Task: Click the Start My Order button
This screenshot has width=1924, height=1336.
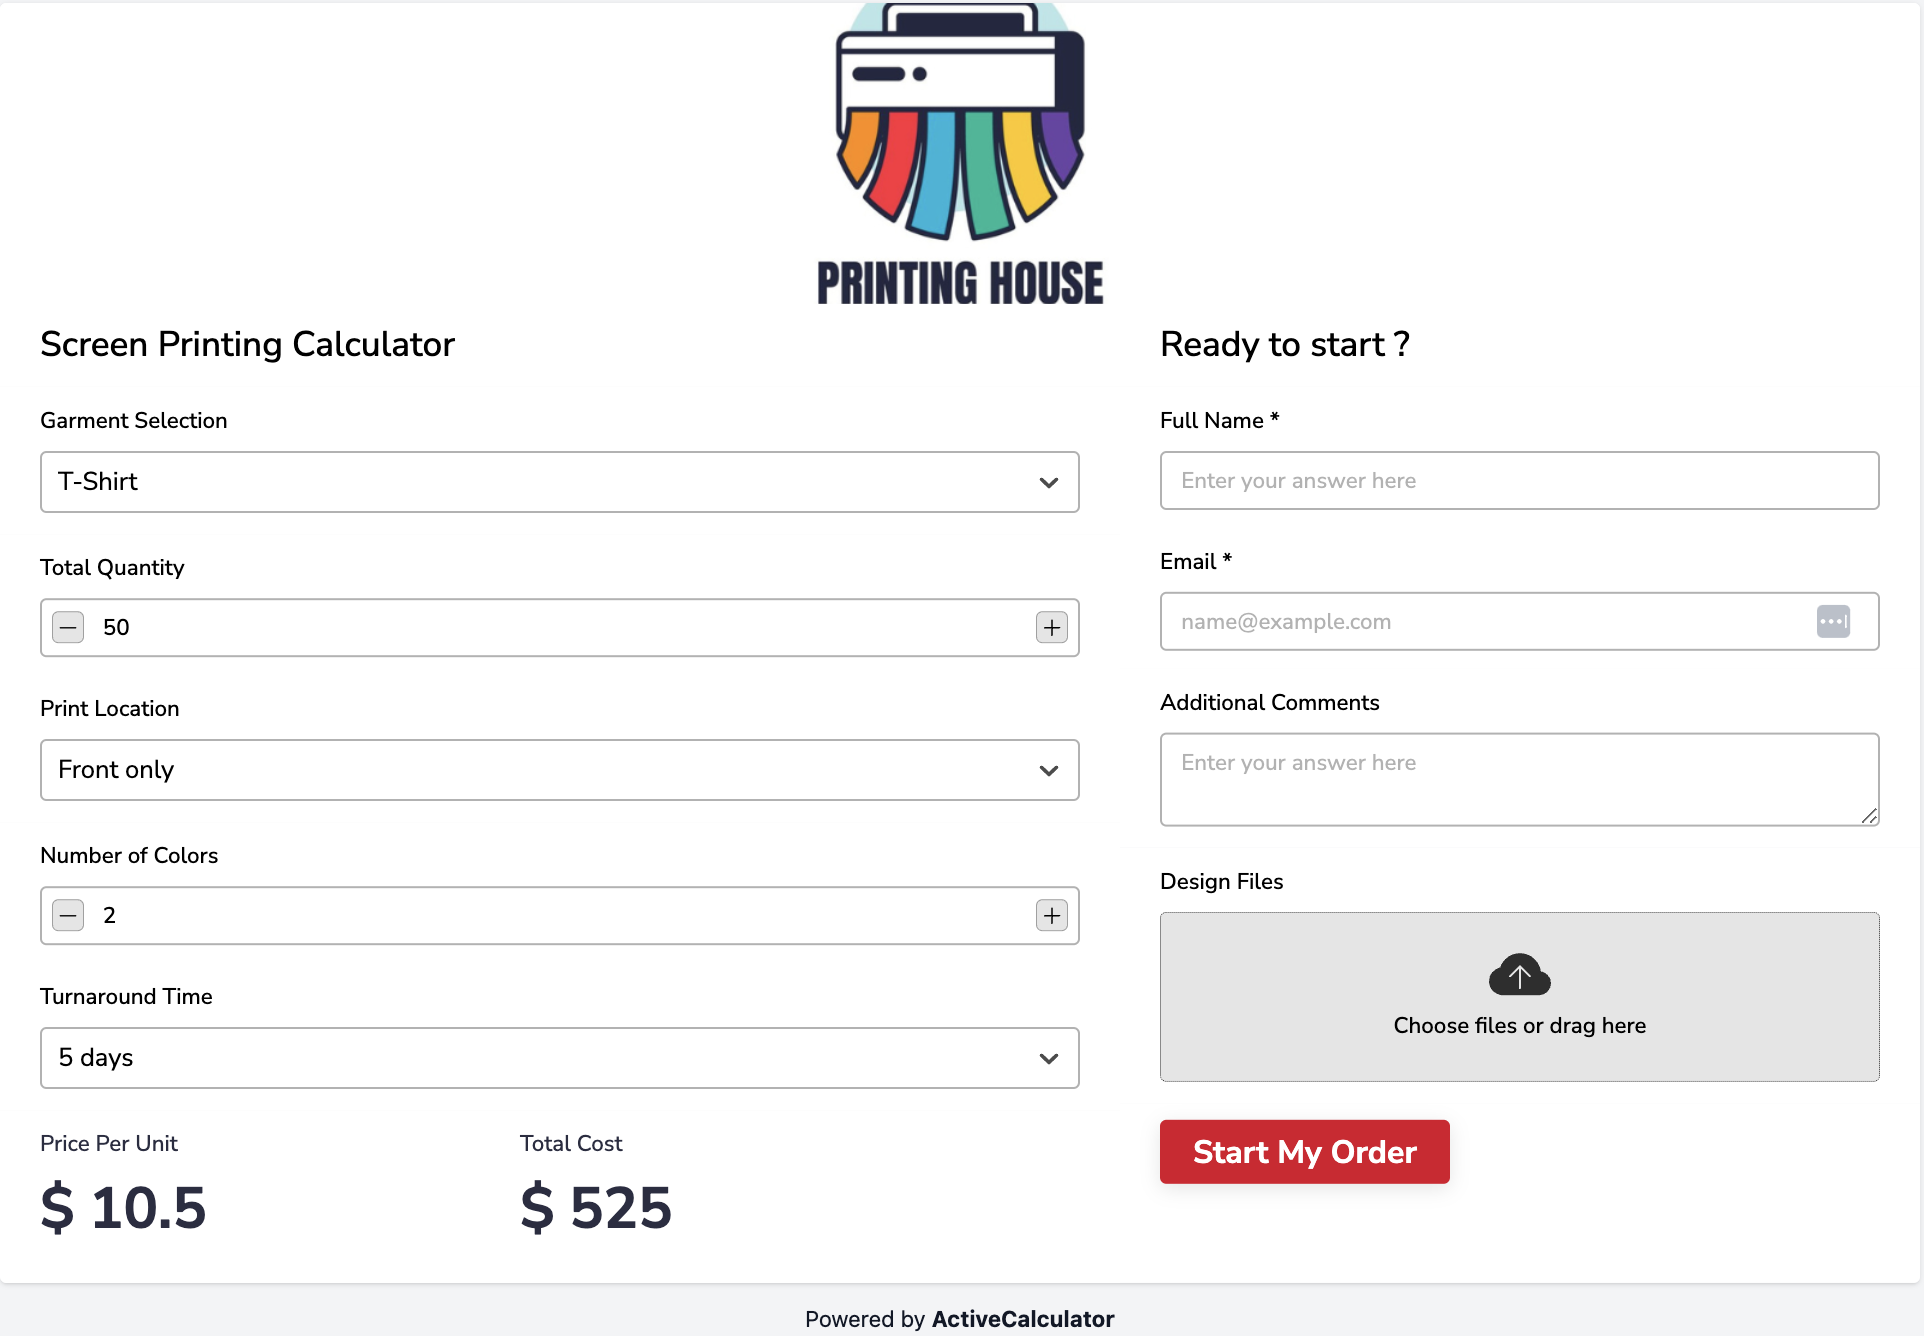Action: click(x=1304, y=1152)
